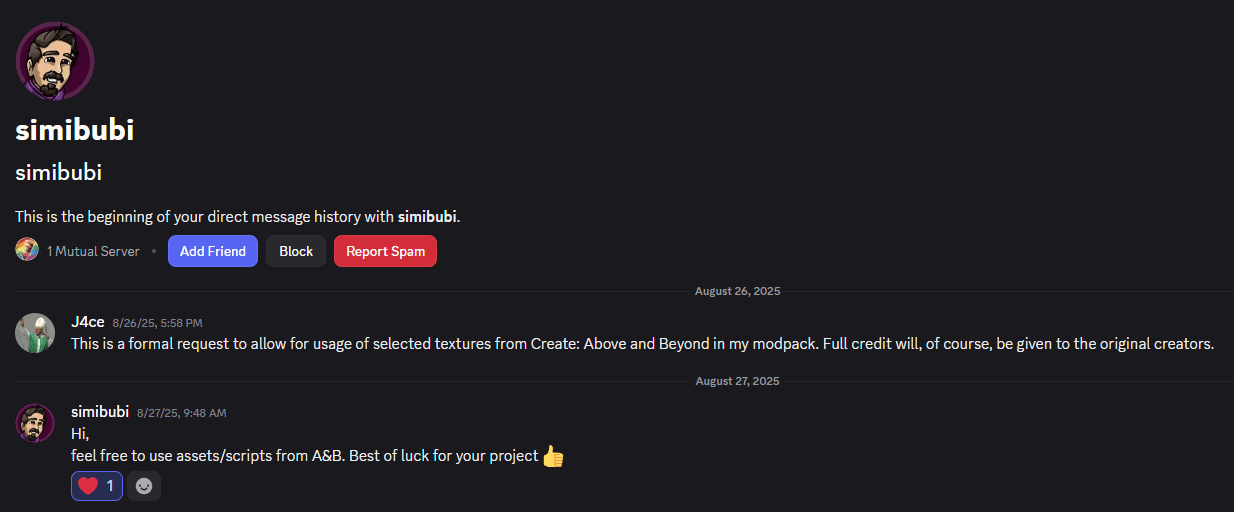The height and width of the screenshot is (512, 1234).
Task: Click the large simibubi display name heading
Action: 75,130
